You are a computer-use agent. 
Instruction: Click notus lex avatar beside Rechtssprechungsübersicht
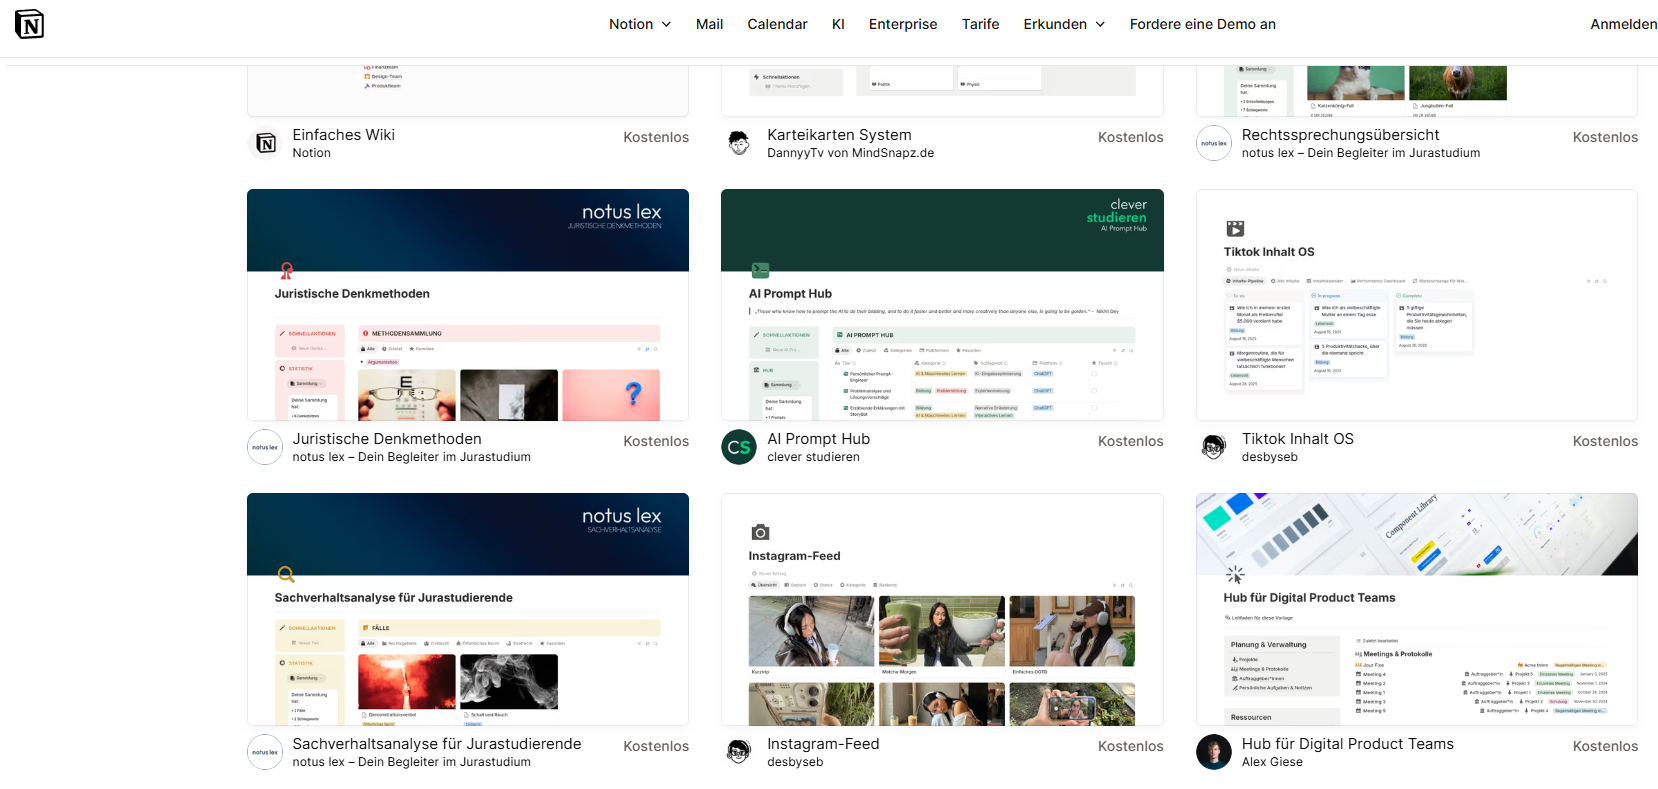(1214, 143)
